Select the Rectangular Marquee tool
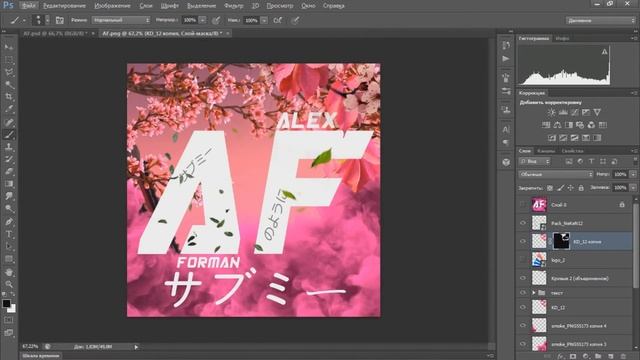Screen dimensions: 640x360 click(x=9, y=60)
